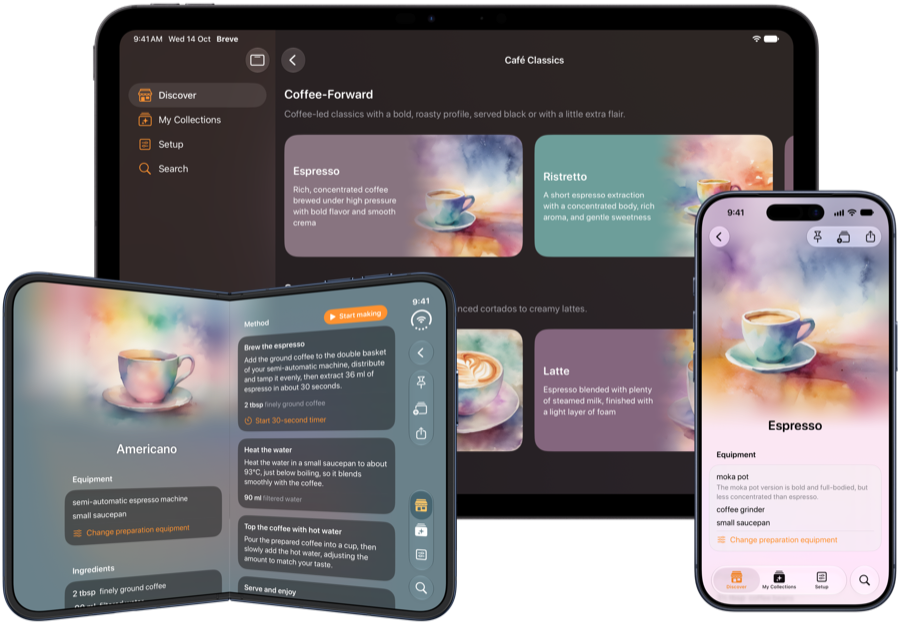Share the Espresso recipe on the iPhone
900x626 pixels.
pos(870,236)
